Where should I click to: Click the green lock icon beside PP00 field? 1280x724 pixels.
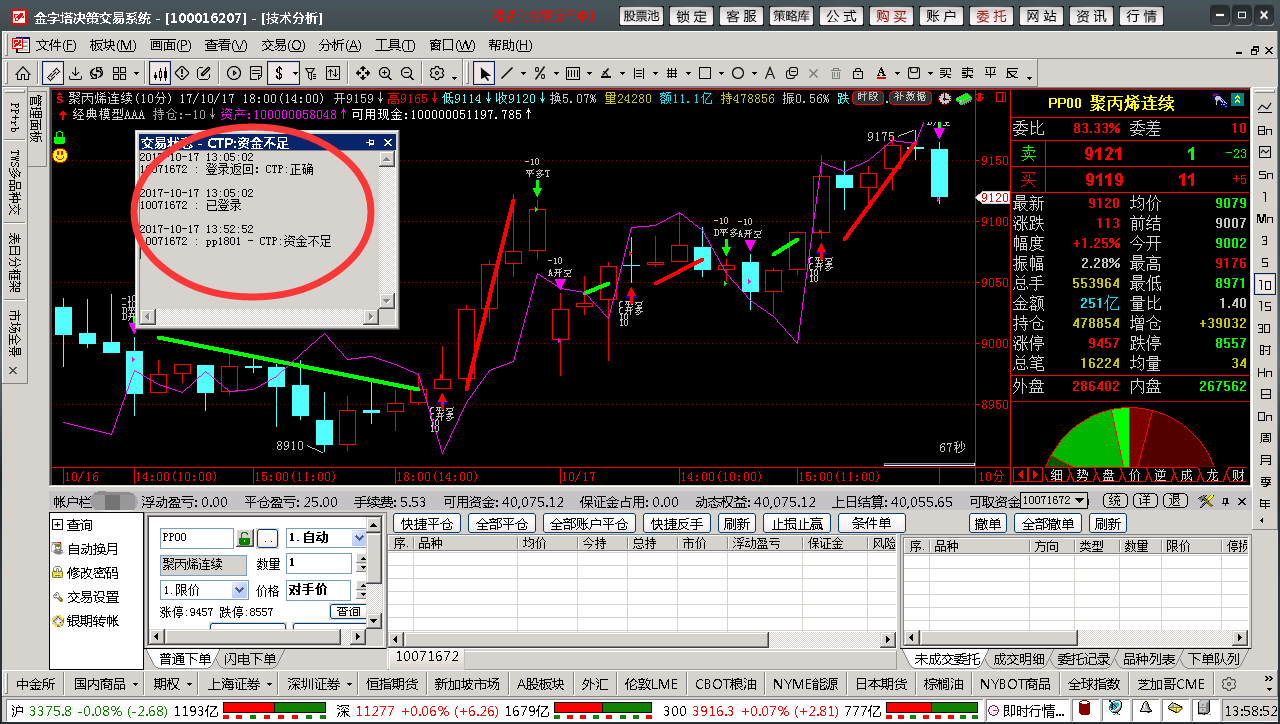244,538
